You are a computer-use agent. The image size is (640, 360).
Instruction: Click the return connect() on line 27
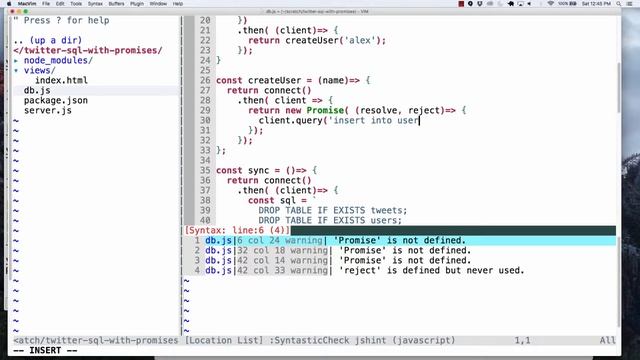pyautogui.click(x=269, y=91)
